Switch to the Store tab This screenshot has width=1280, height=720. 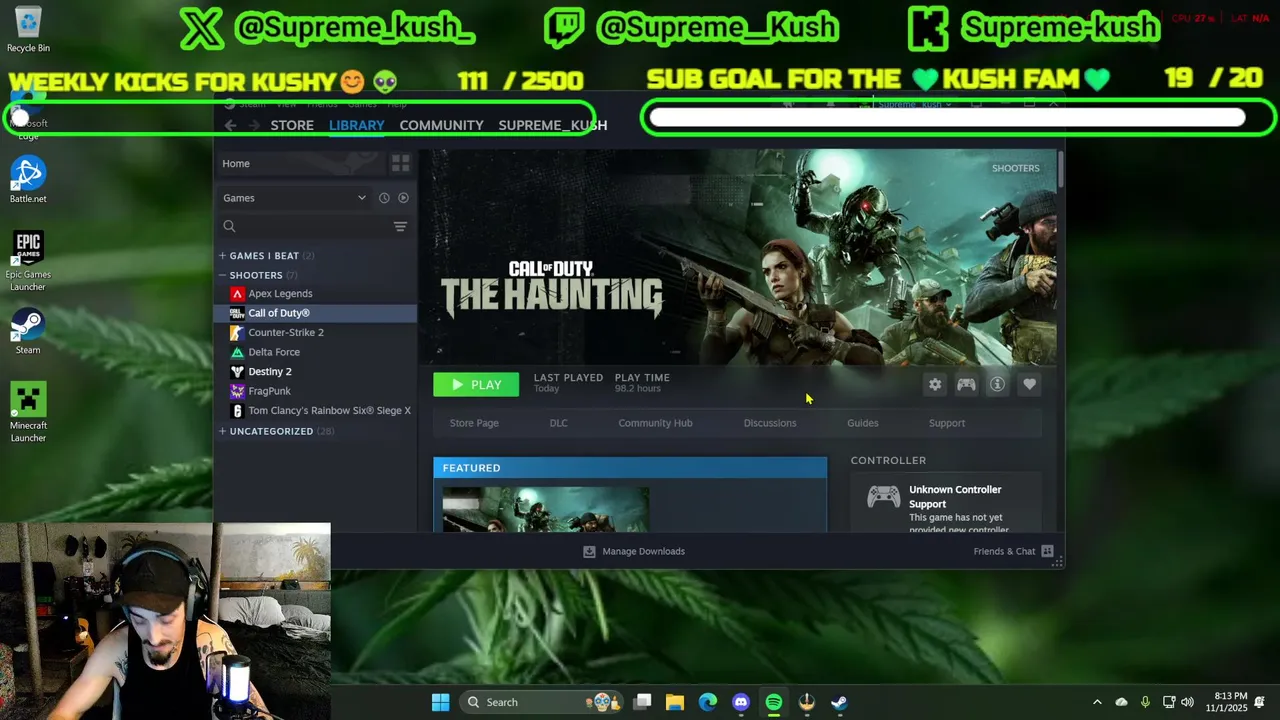tap(292, 125)
